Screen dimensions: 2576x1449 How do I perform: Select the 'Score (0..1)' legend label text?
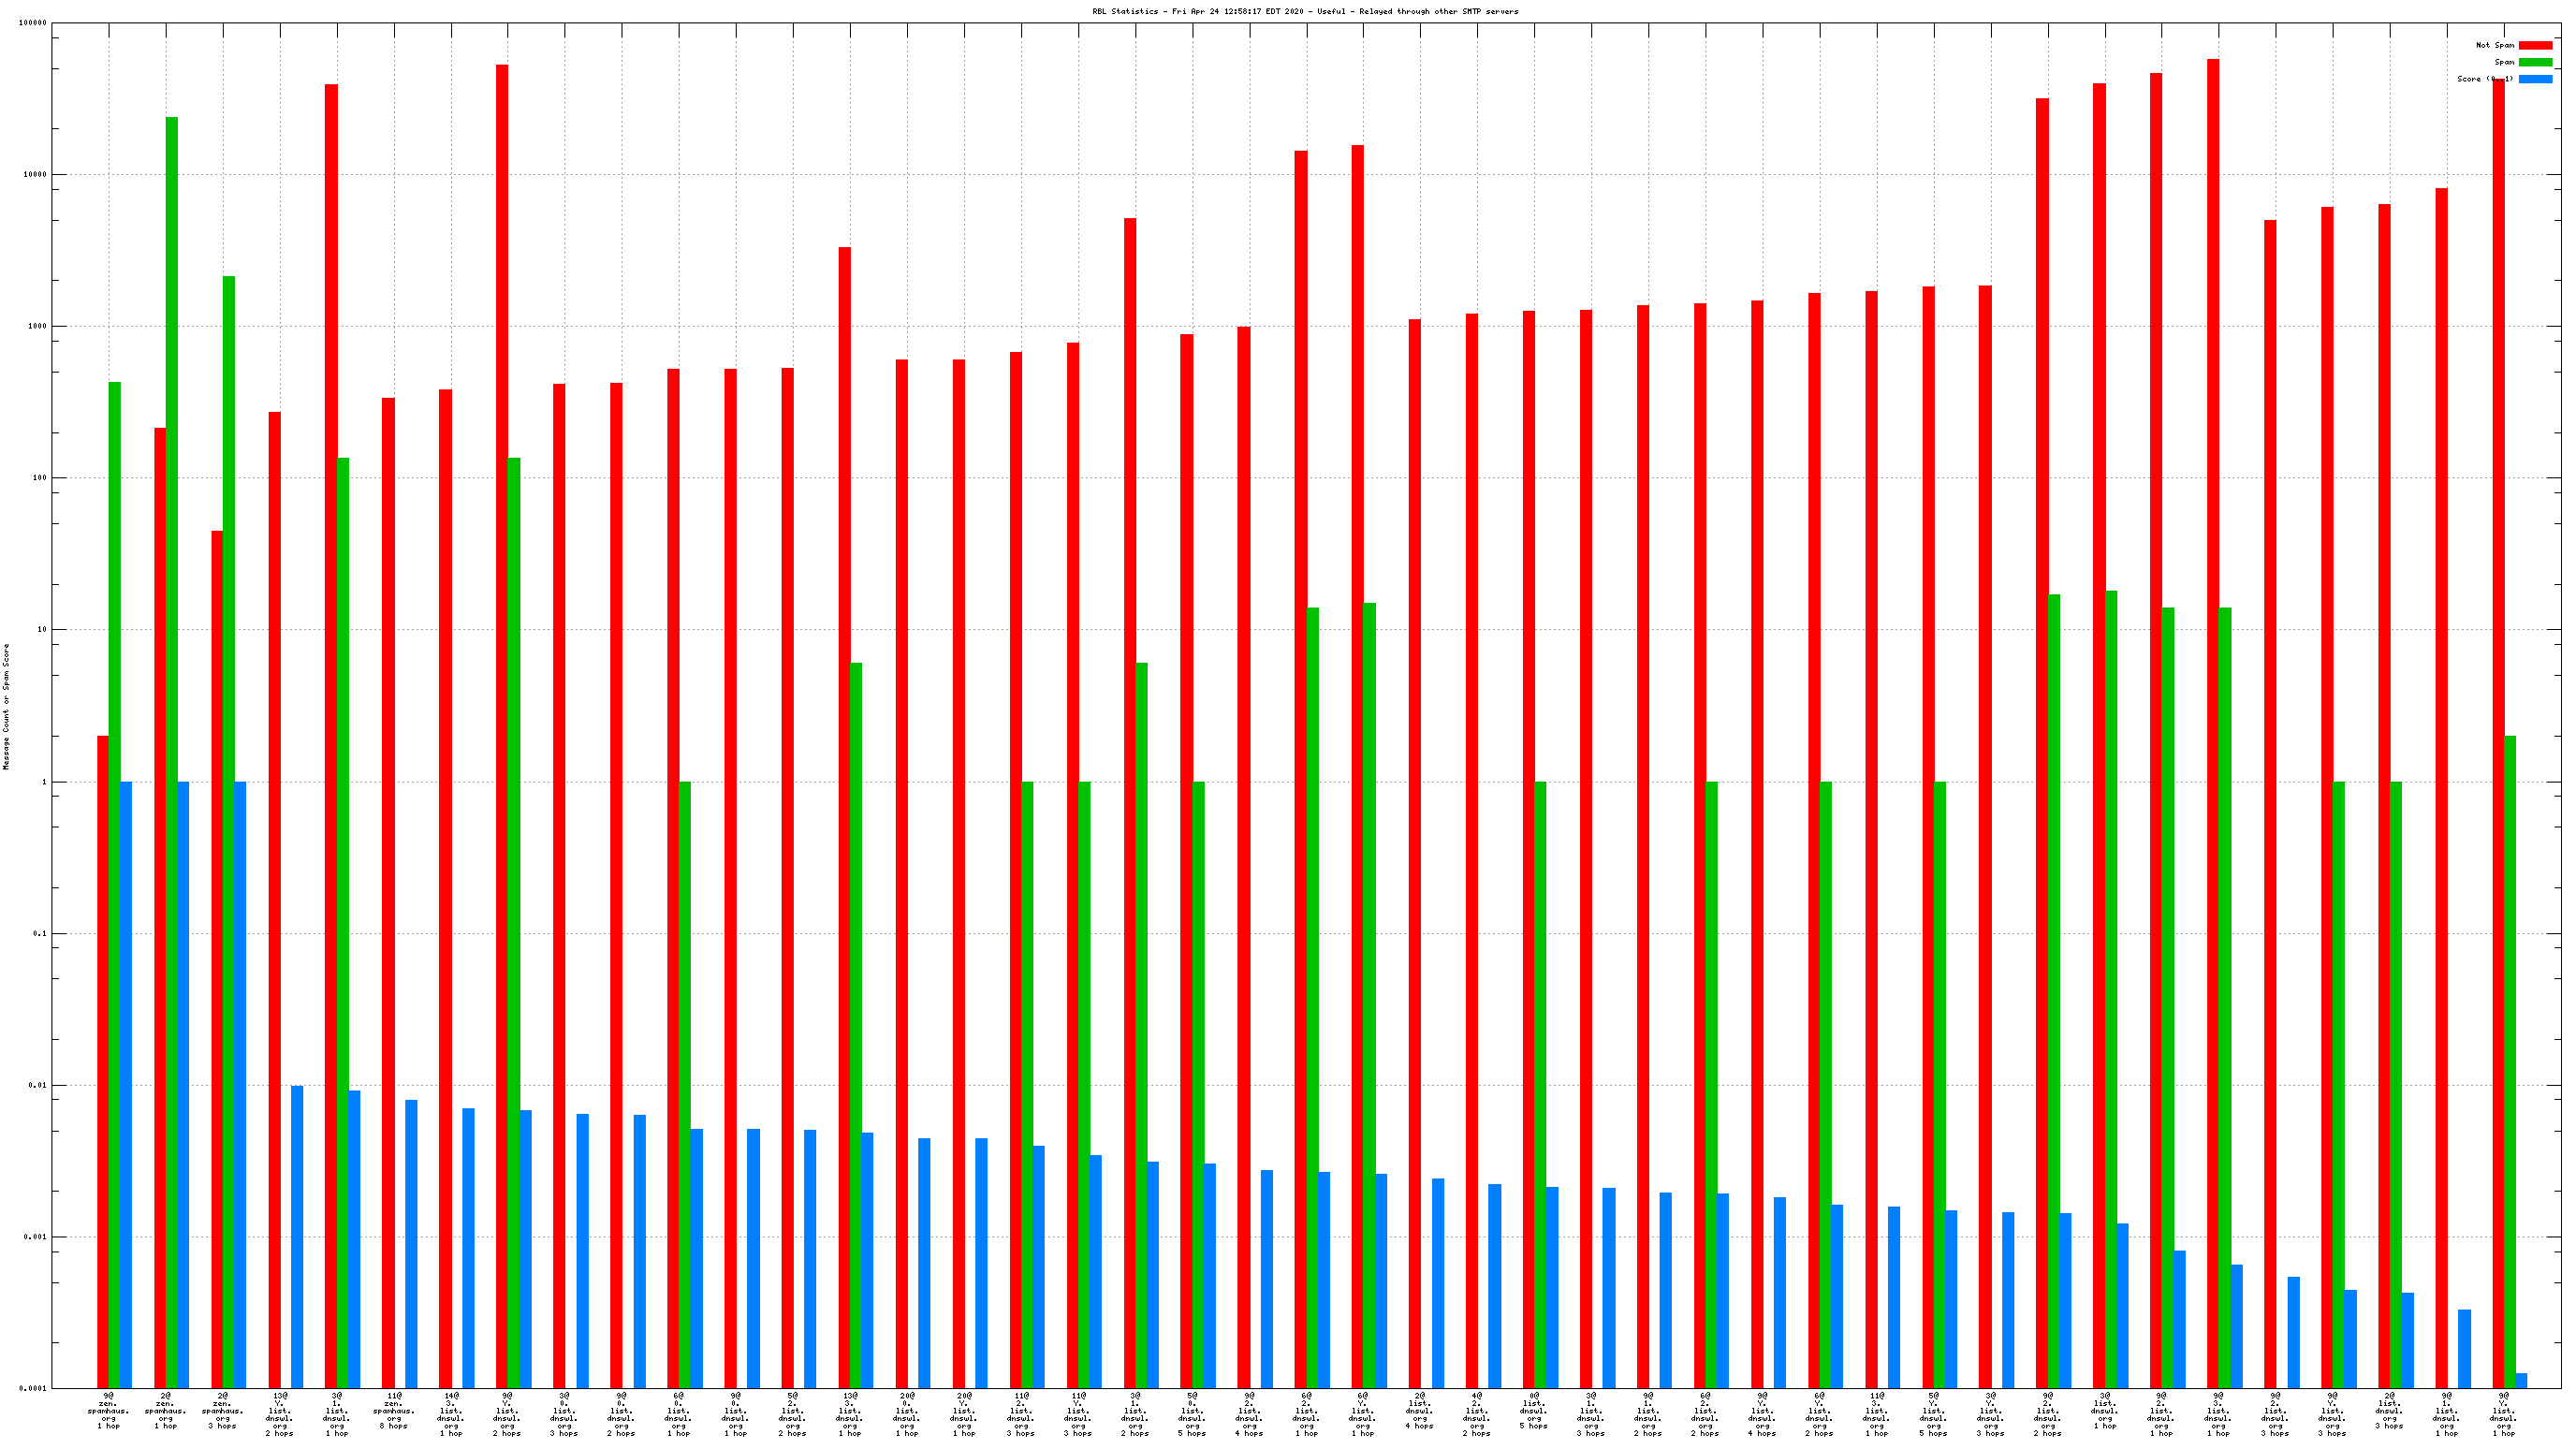[x=2484, y=79]
